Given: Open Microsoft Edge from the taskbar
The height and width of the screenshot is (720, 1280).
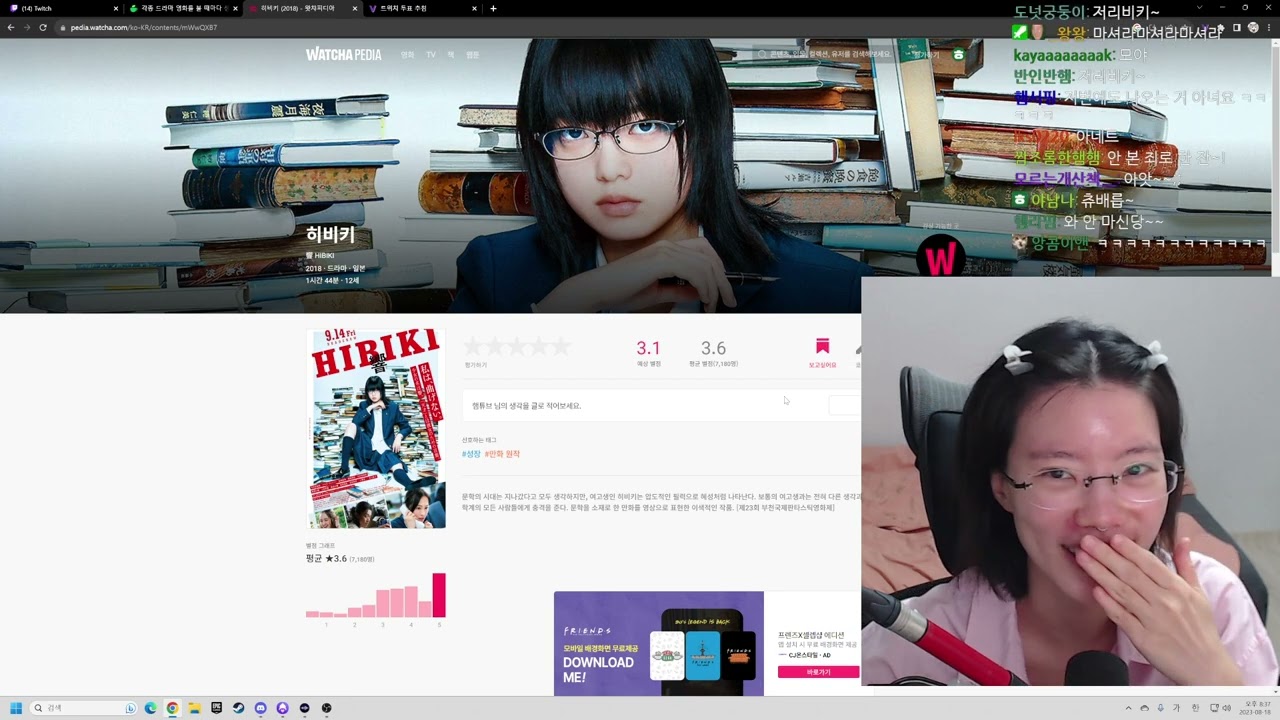Looking at the screenshot, I should (x=151, y=708).
